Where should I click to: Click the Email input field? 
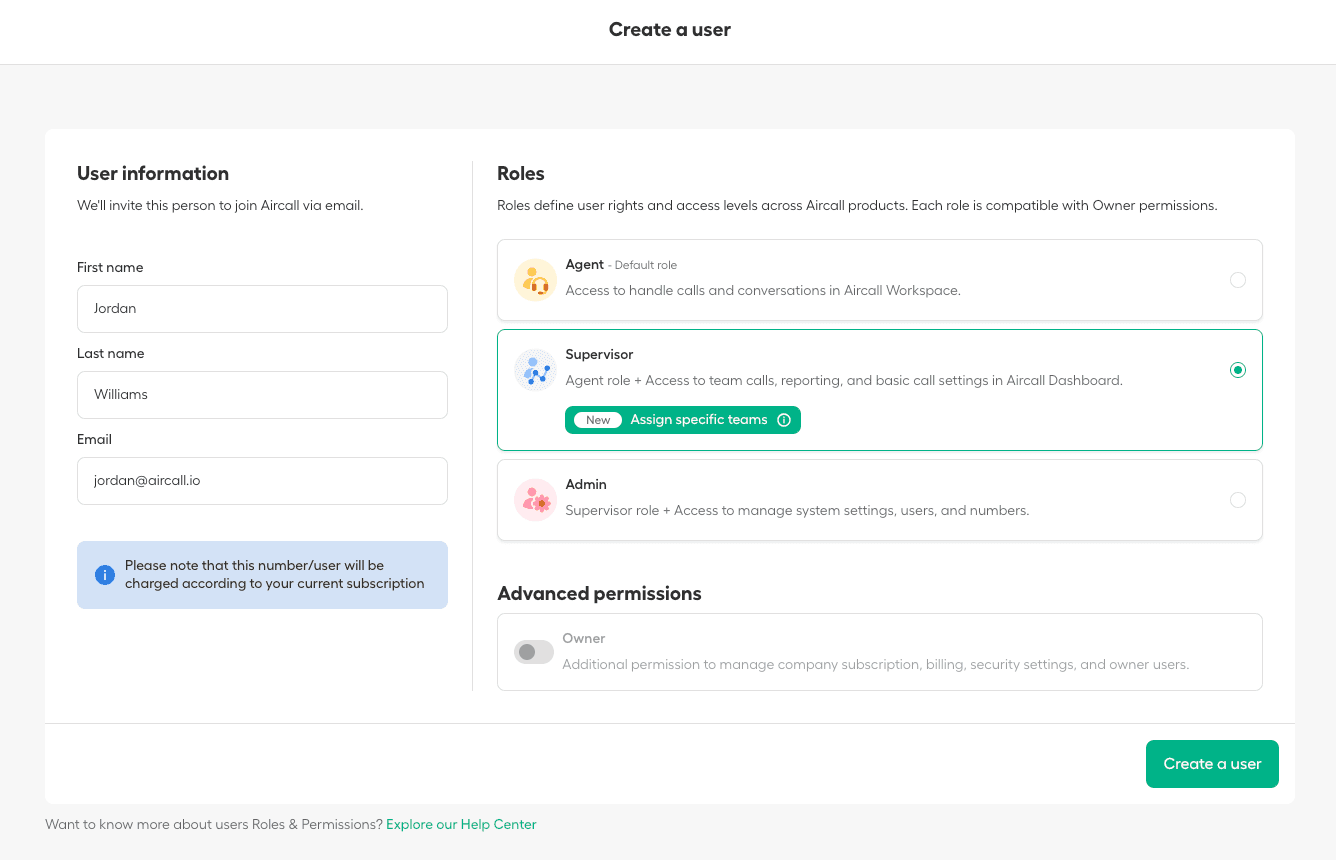click(262, 480)
